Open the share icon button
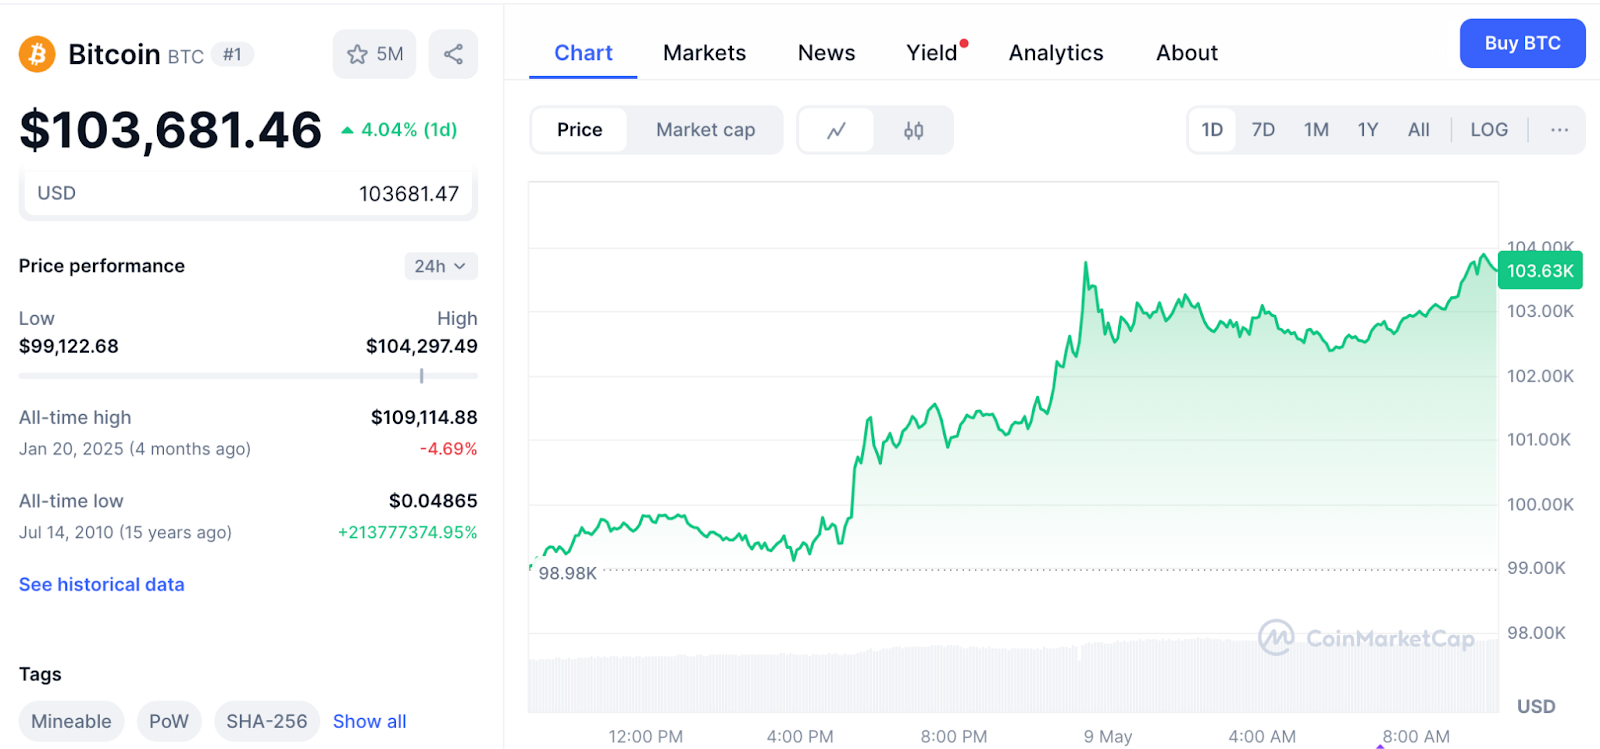1600x749 pixels. [453, 54]
